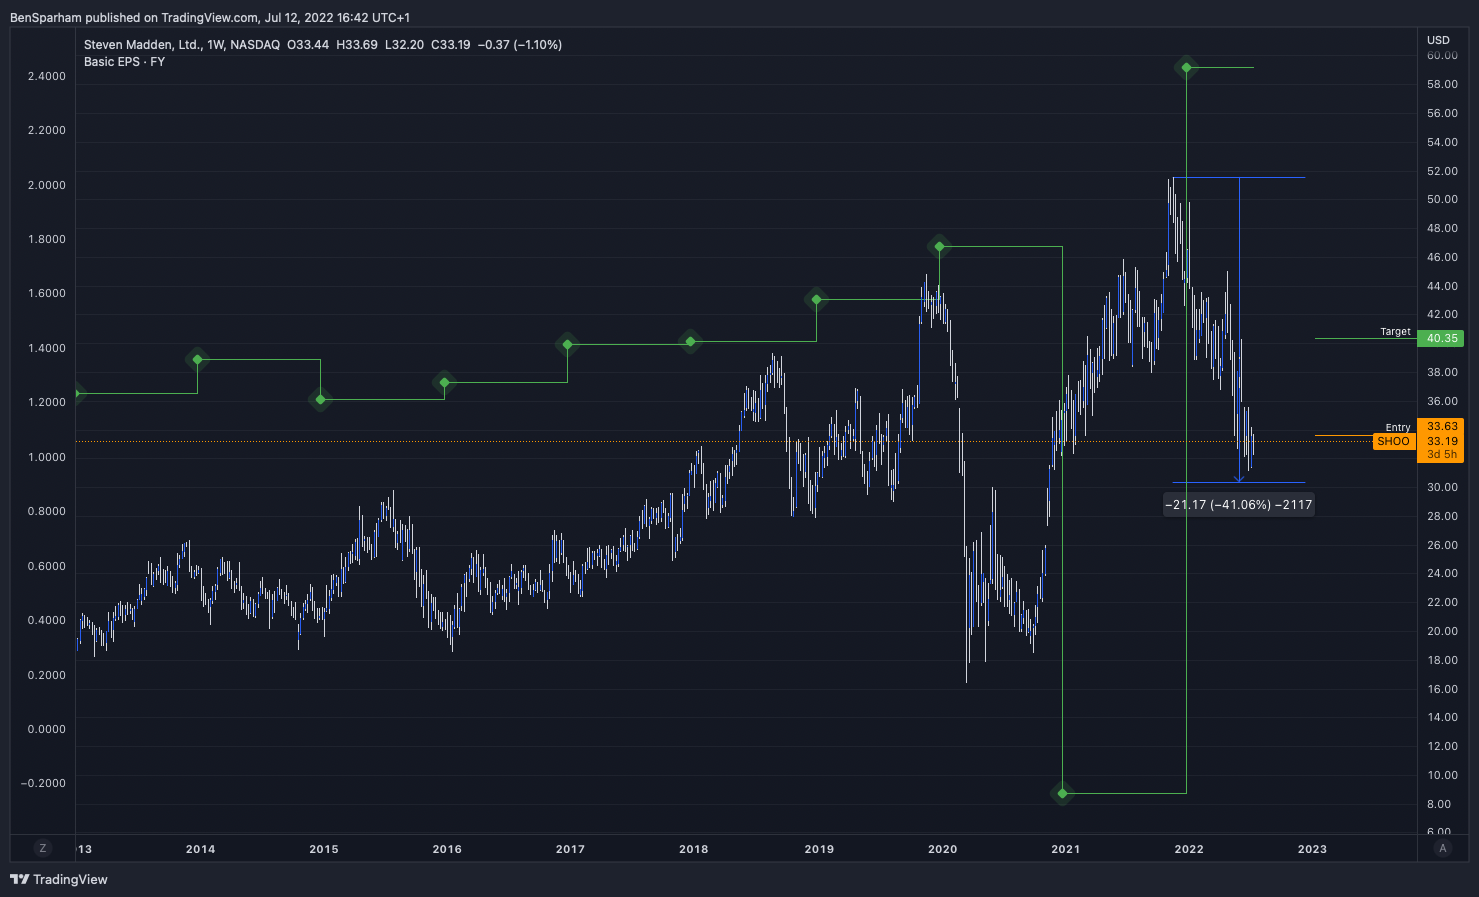Screen dimensions: 1479x897
Task: Click the TradingView.com text in header
Action: tap(209, 18)
